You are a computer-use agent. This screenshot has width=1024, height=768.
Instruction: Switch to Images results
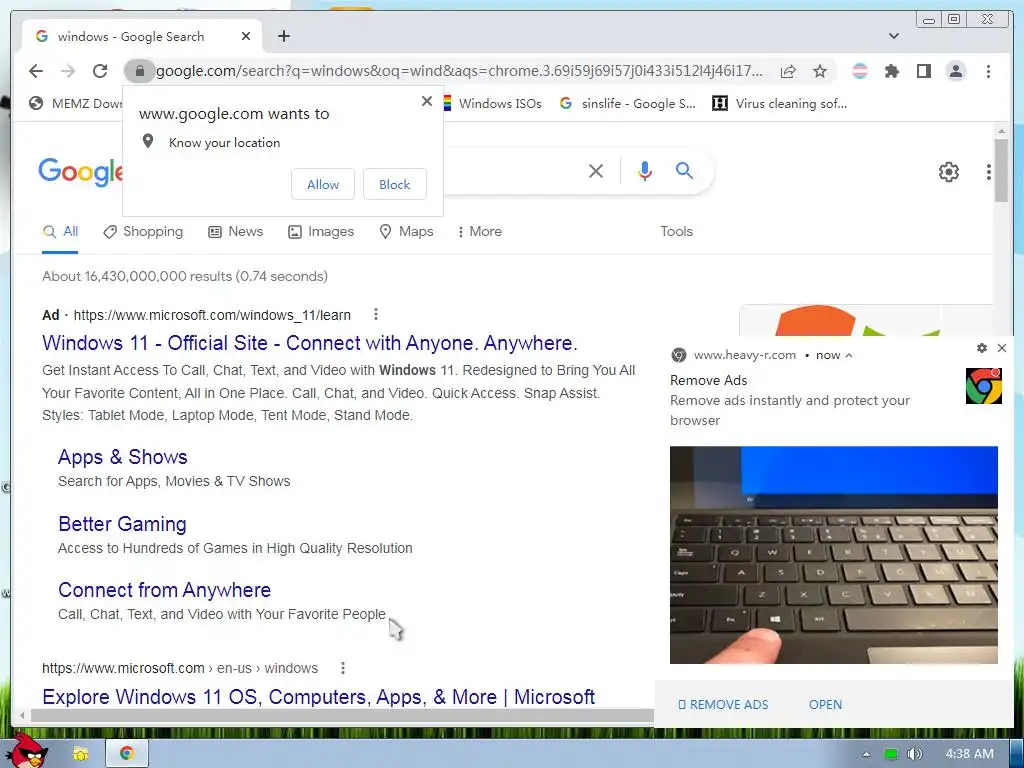(x=321, y=232)
